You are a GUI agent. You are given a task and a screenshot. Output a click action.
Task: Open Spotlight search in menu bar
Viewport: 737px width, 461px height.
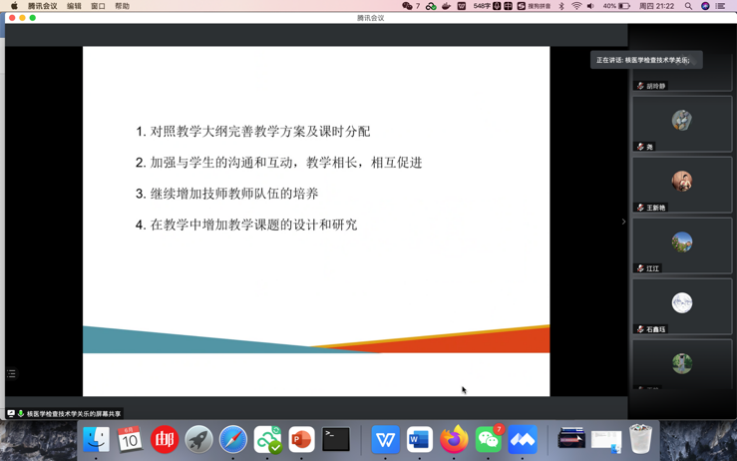tap(688, 6)
